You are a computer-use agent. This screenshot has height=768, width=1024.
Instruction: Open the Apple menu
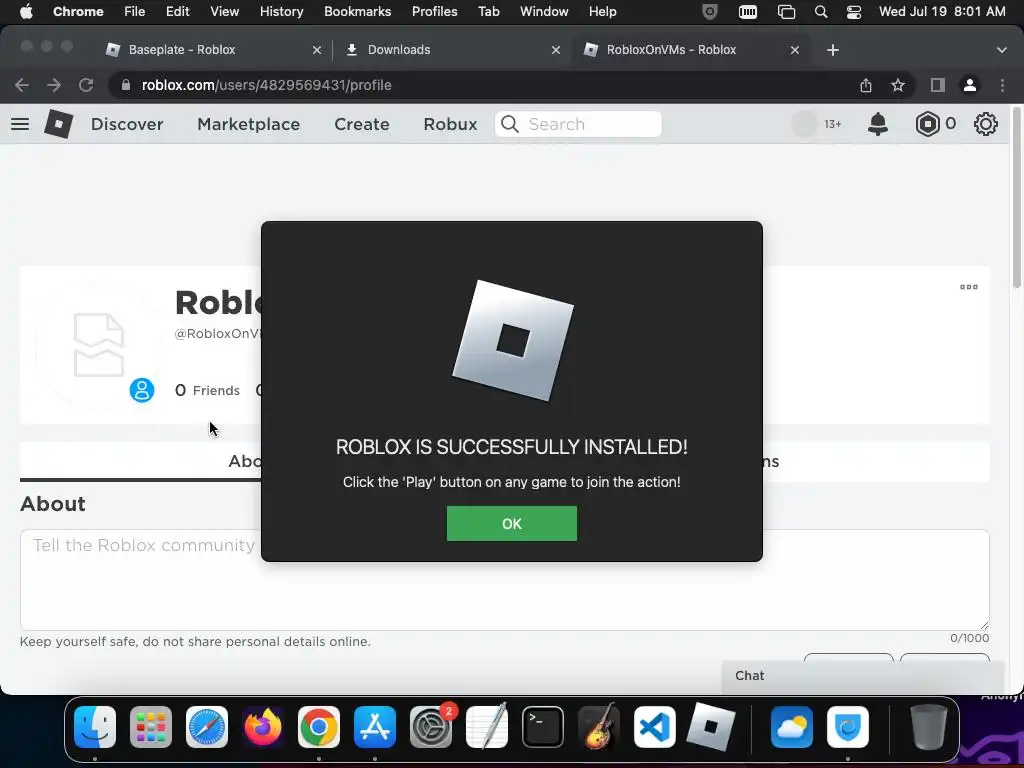26,11
